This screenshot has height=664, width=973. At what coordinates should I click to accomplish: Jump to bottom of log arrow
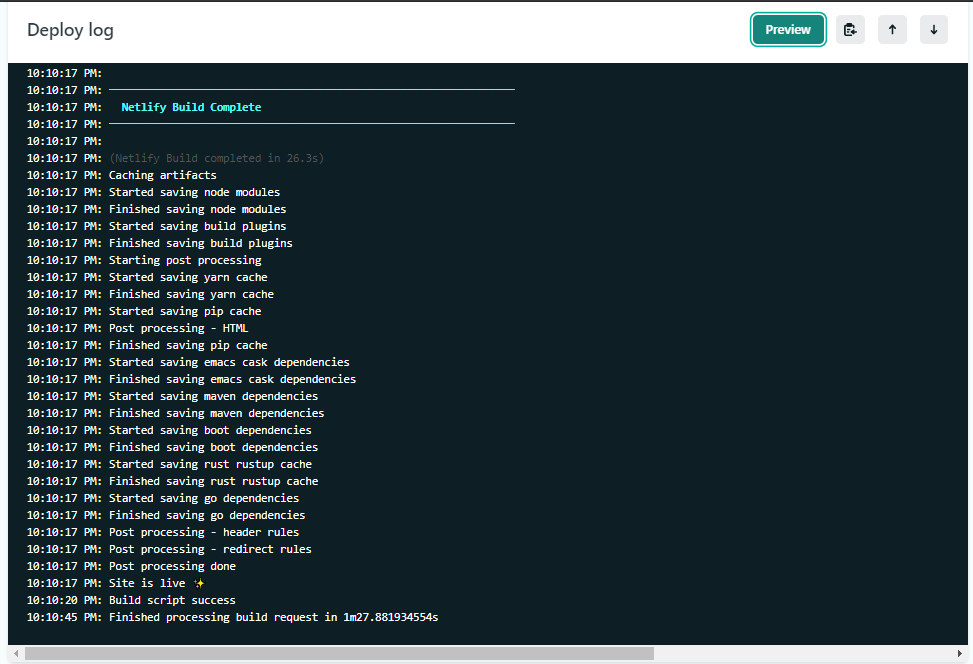[x=933, y=30]
